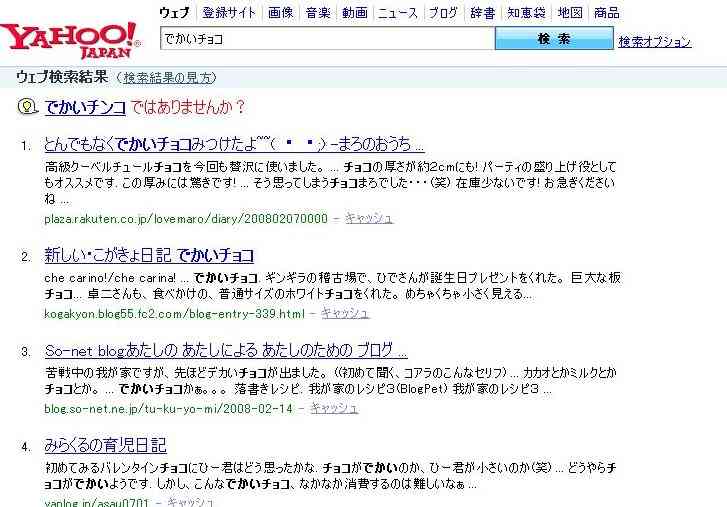
Task: Focus the search box containing でかいチョコ
Action: [327, 38]
